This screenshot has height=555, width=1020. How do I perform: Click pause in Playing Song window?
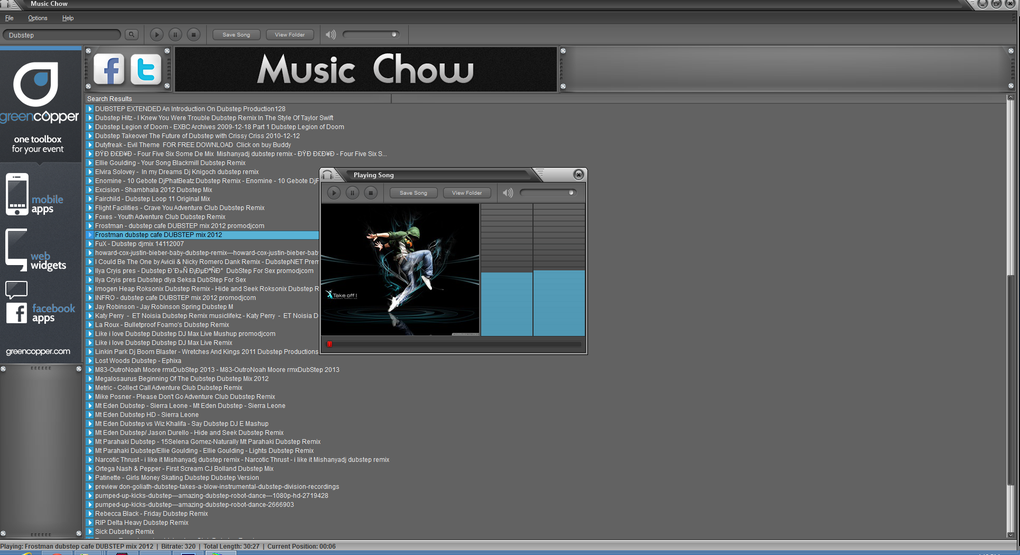(x=352, y=193)
